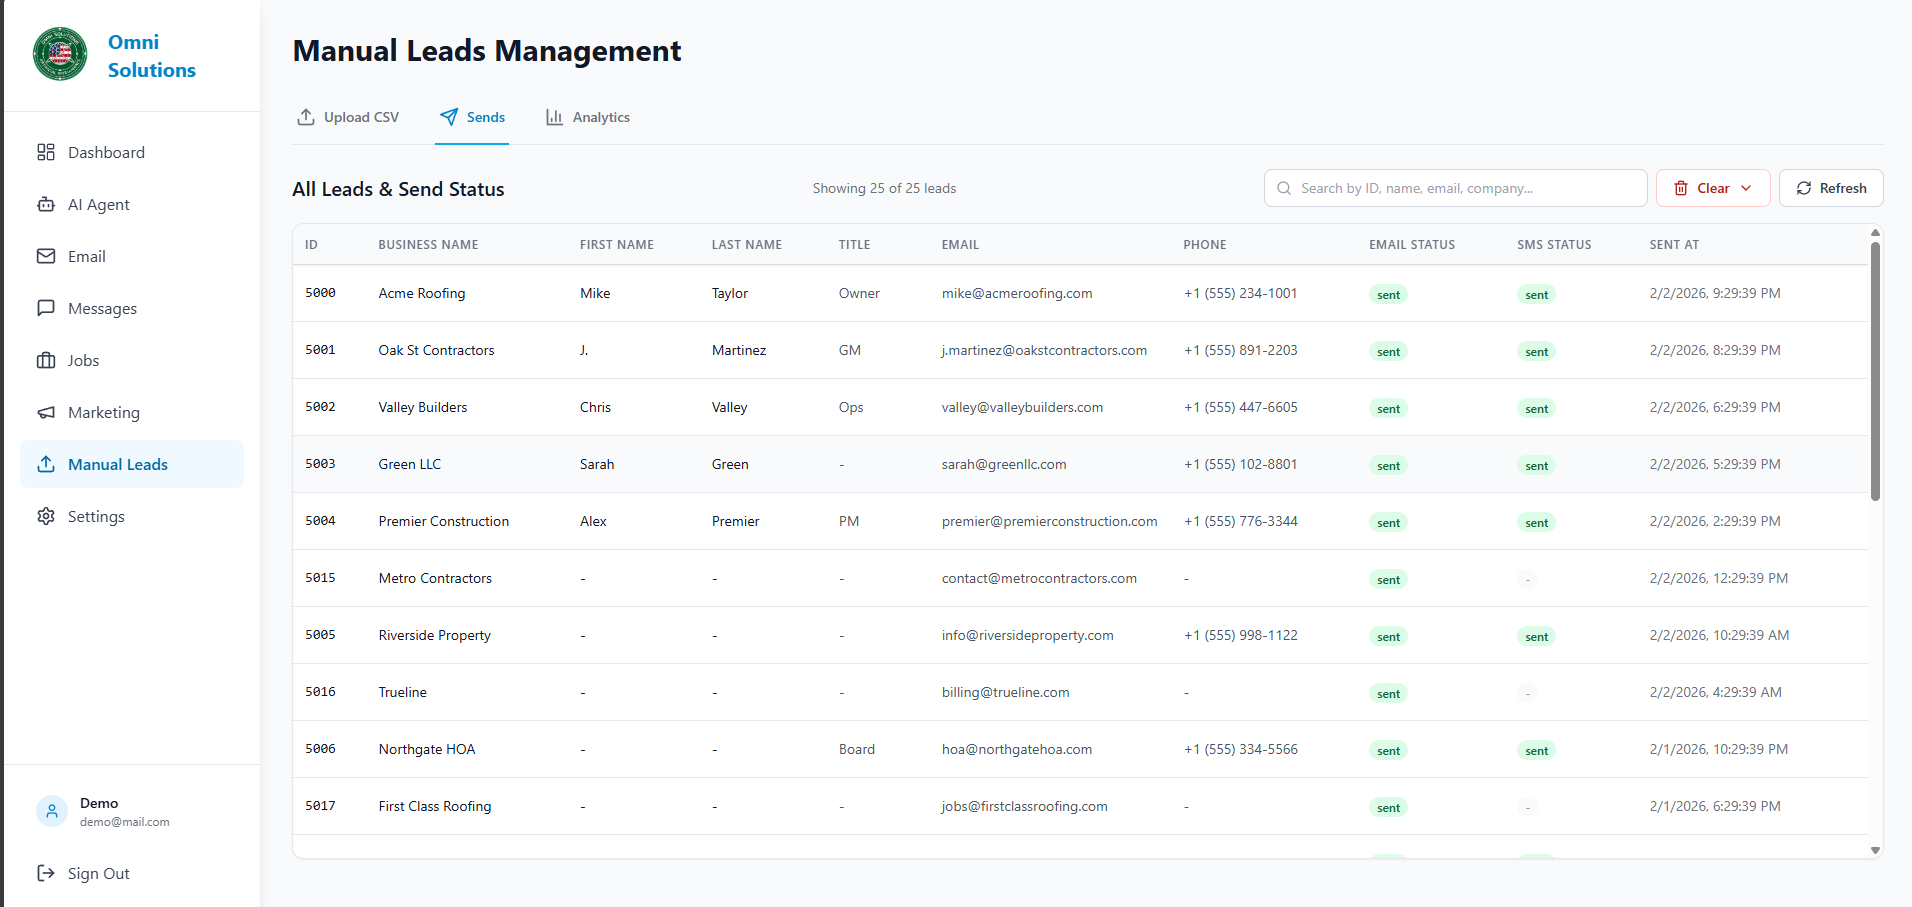Click the user avatar icon next to Demo
The height and width of the screenshot is (907, 1912).
pyautogui.click(x=51, y=811)
